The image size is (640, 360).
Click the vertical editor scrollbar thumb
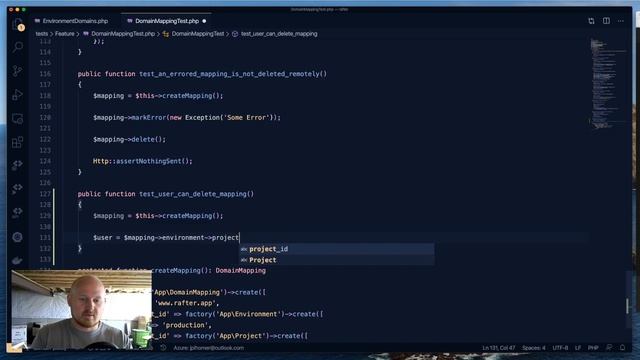[627, 305]
